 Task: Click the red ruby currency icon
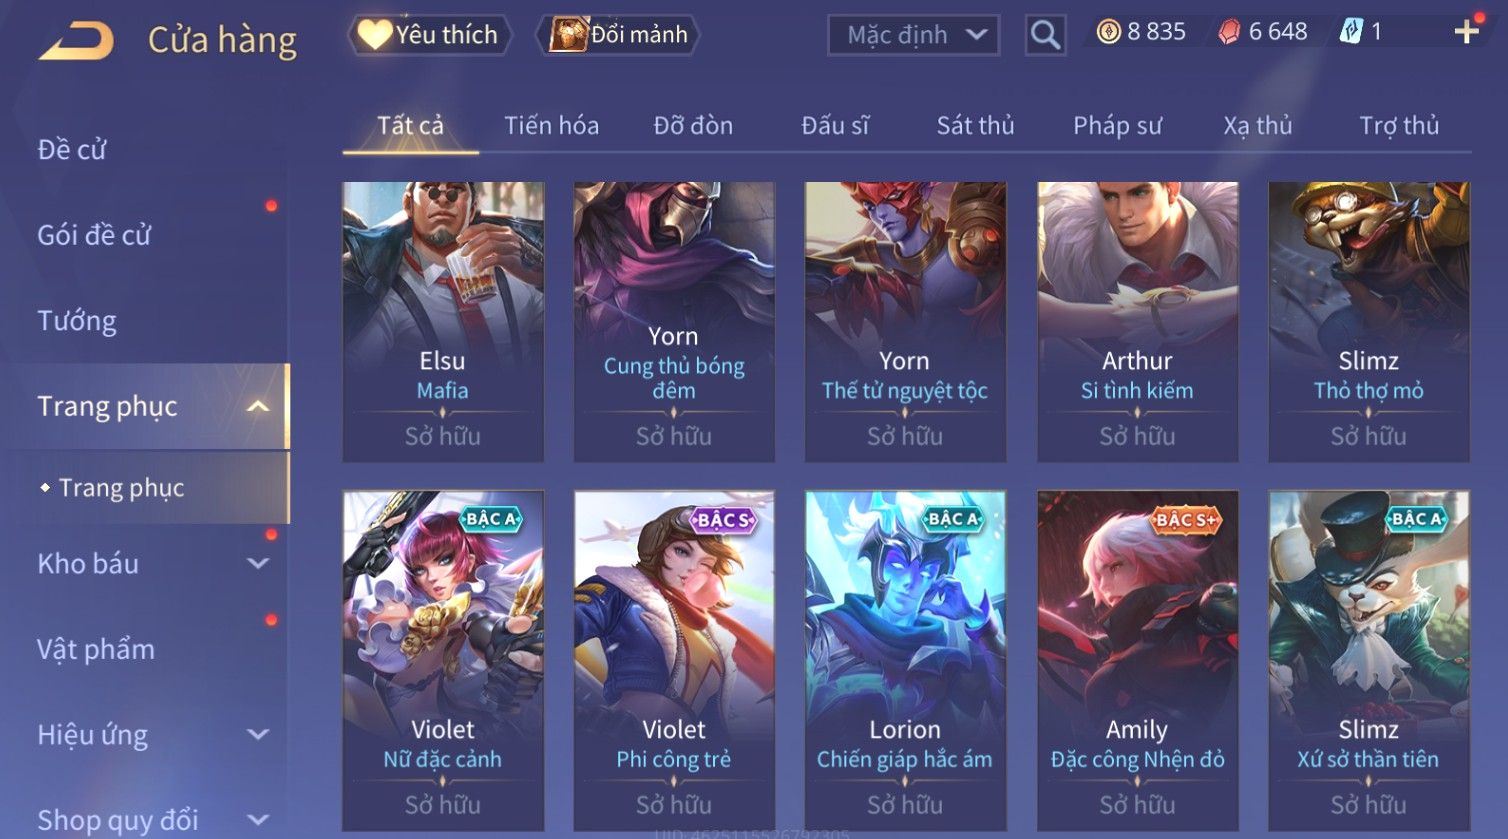point(1229,33)
